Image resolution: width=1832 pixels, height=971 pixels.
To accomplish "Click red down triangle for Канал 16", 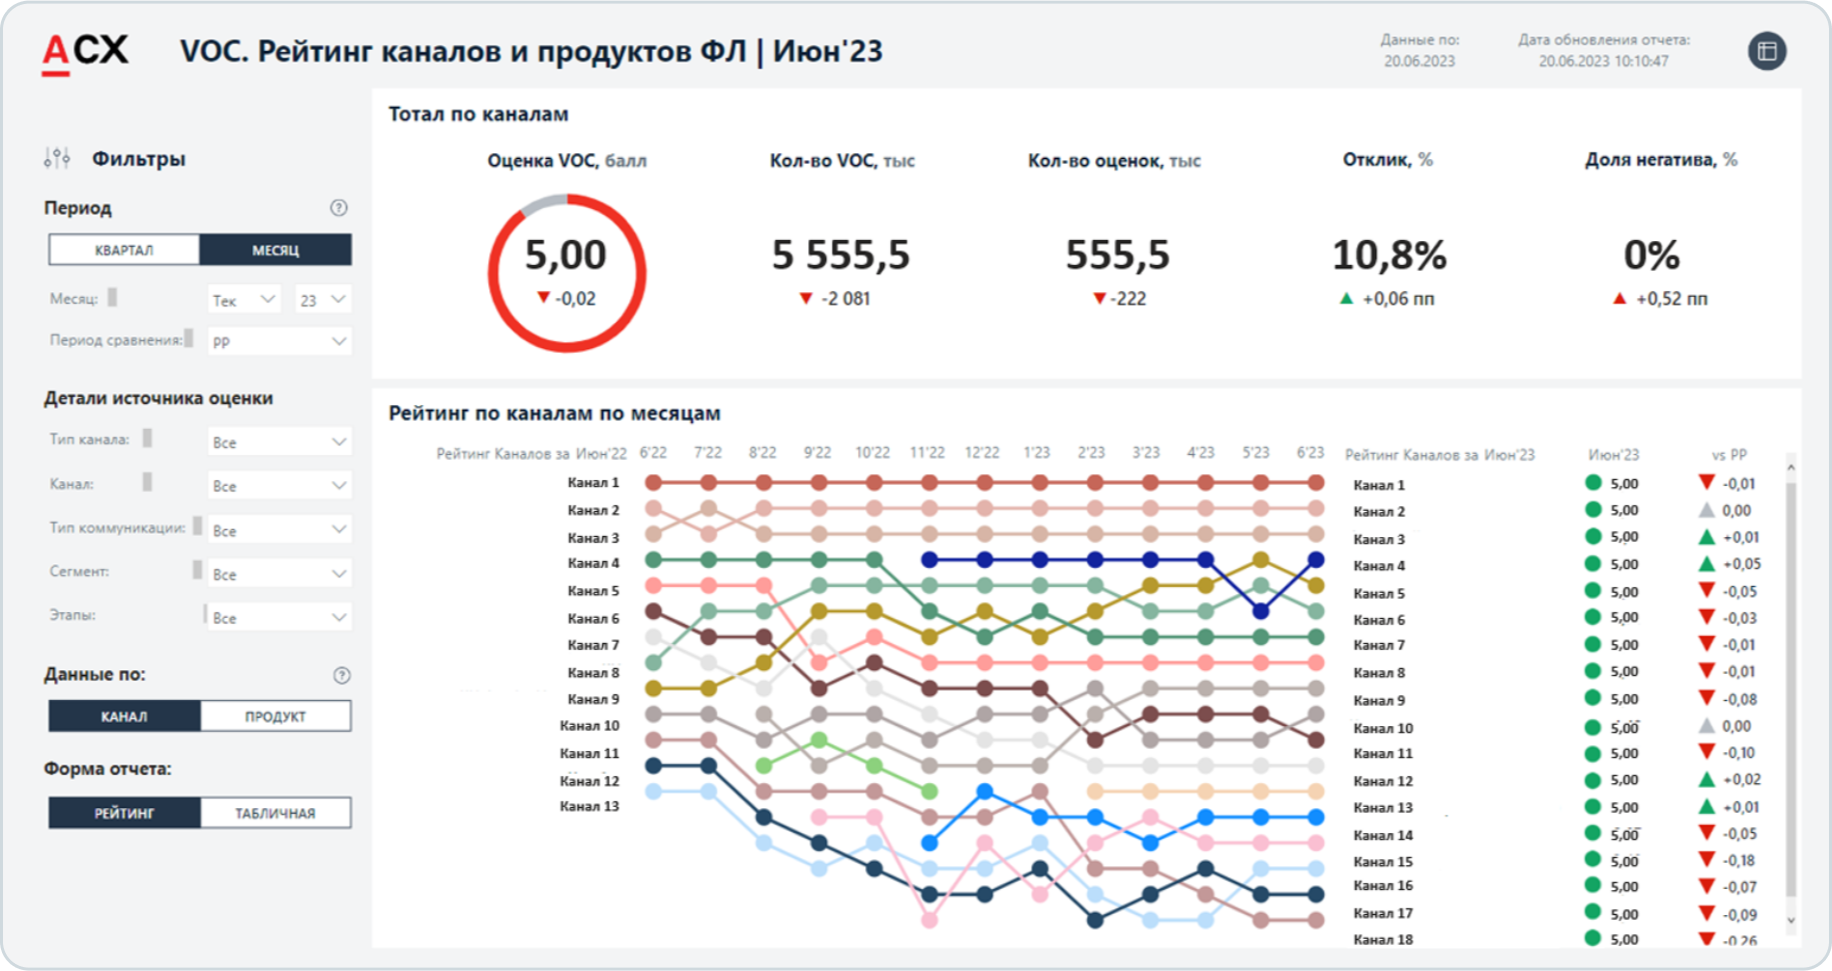I will tap(1707, 886).
